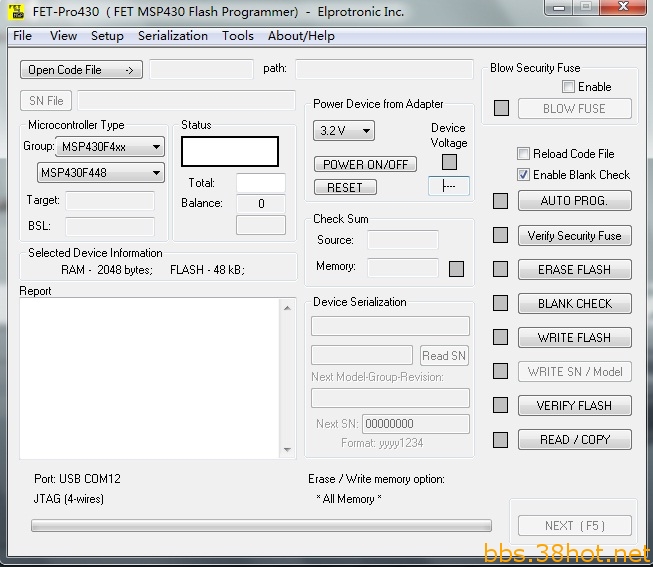This screenshot has height=567, width=653.
Task: Open the File menu
Action: [22, 36]
